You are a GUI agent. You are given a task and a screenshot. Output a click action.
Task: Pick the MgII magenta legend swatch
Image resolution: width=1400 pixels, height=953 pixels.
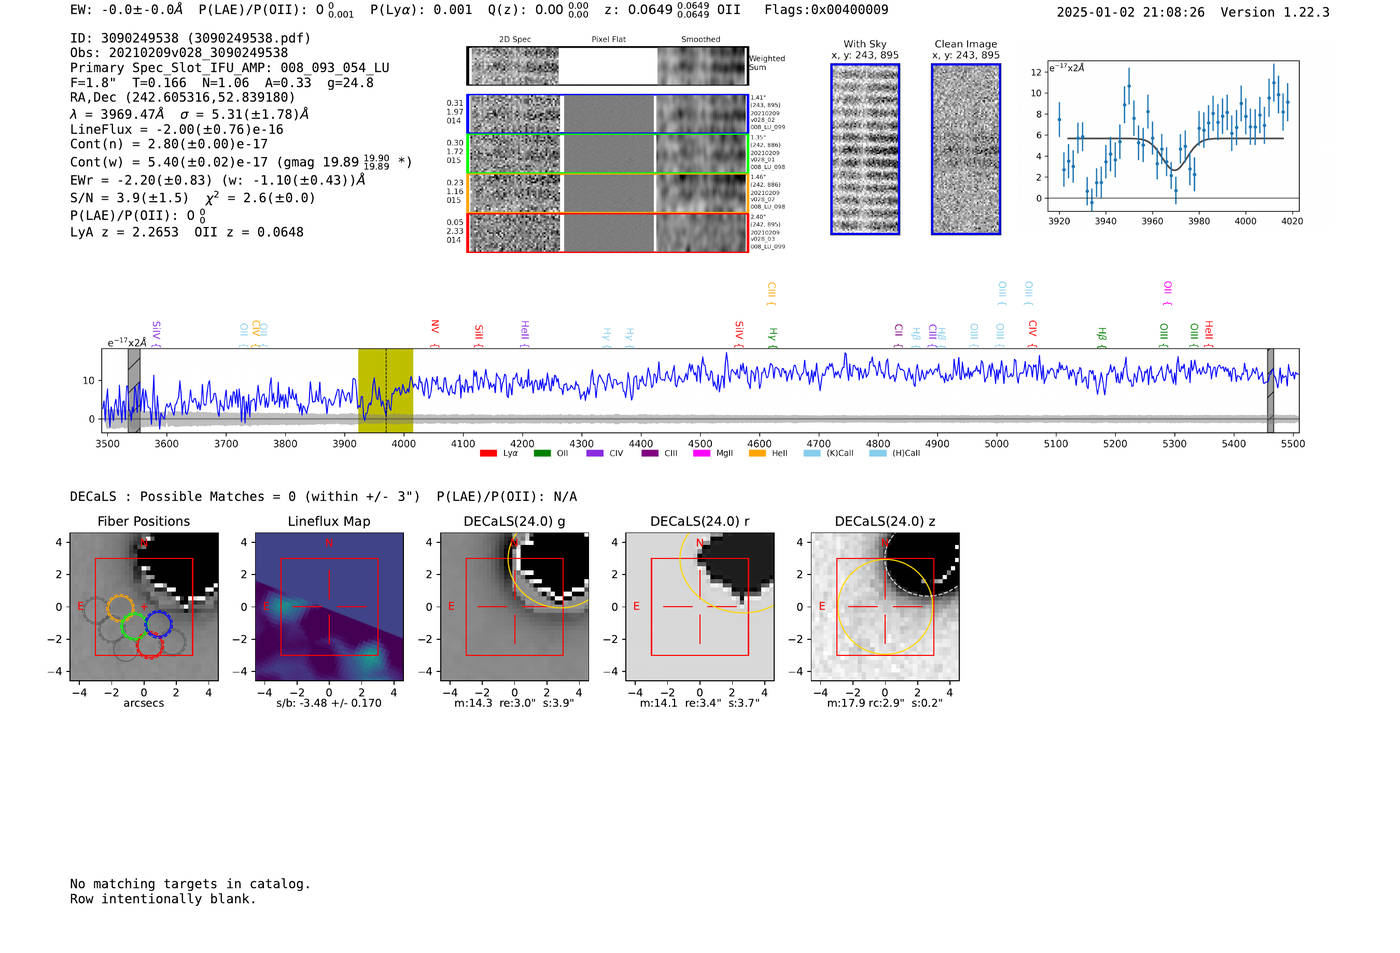(x=701, y=454)
